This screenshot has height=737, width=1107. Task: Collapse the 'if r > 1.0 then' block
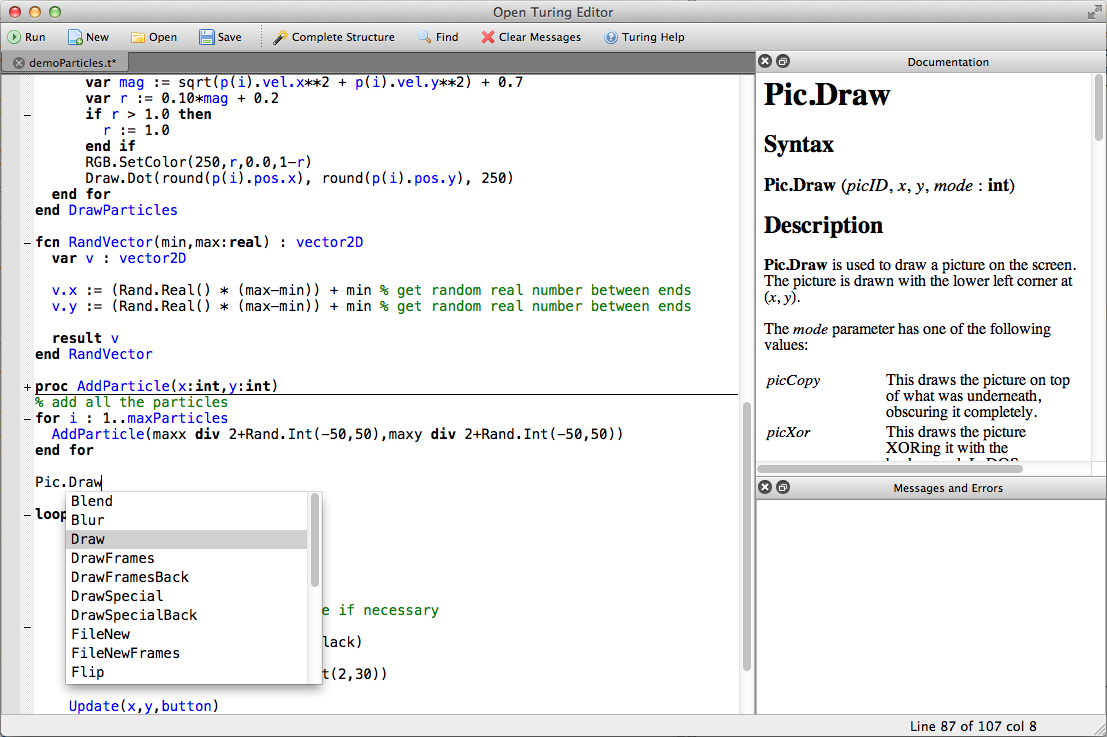28,114
